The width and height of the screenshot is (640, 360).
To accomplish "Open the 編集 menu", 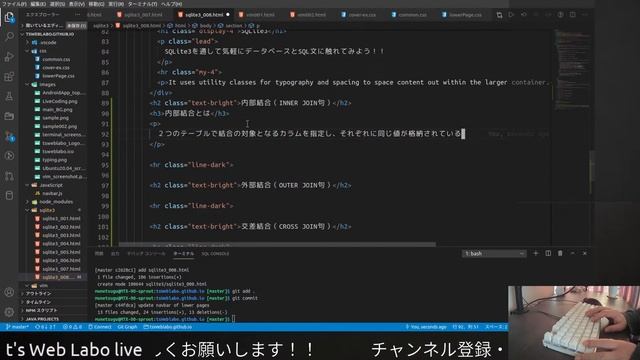I will [38, 4].
